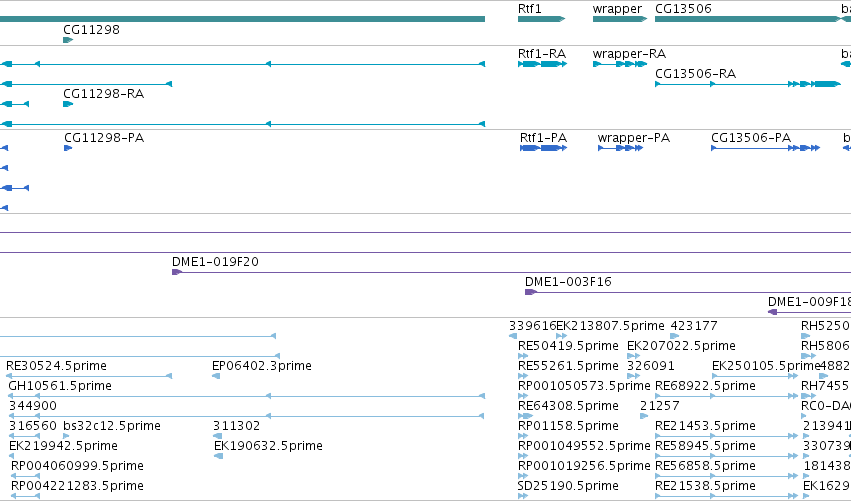This screenshot has width=851, height=501.
Task: Select the RE50419.5prime EST label
Action: pos(568,346)
